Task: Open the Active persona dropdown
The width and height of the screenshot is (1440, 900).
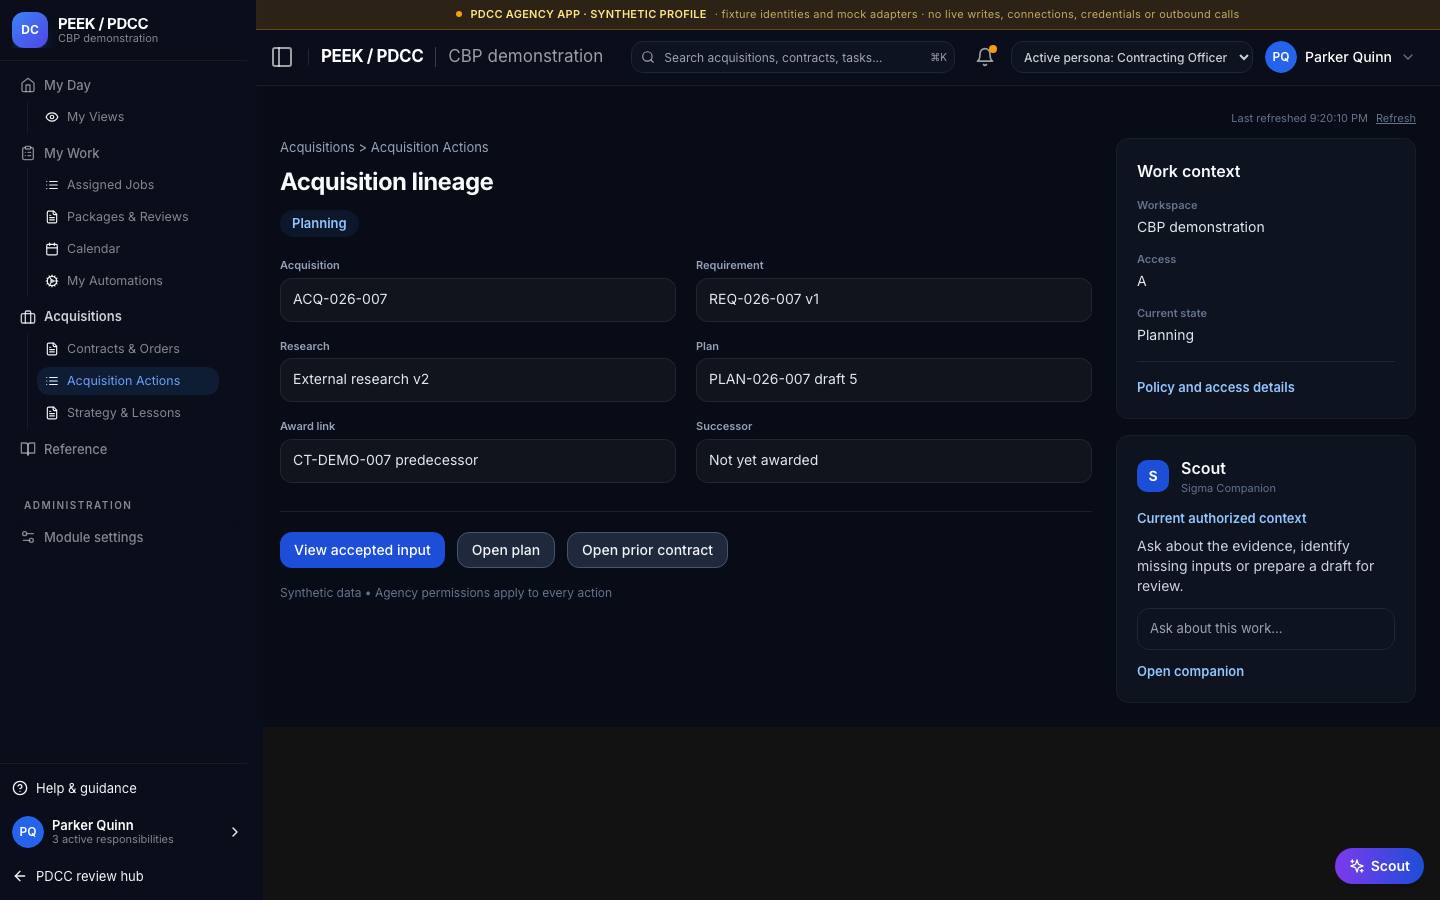Action: tap(1132, 57)
